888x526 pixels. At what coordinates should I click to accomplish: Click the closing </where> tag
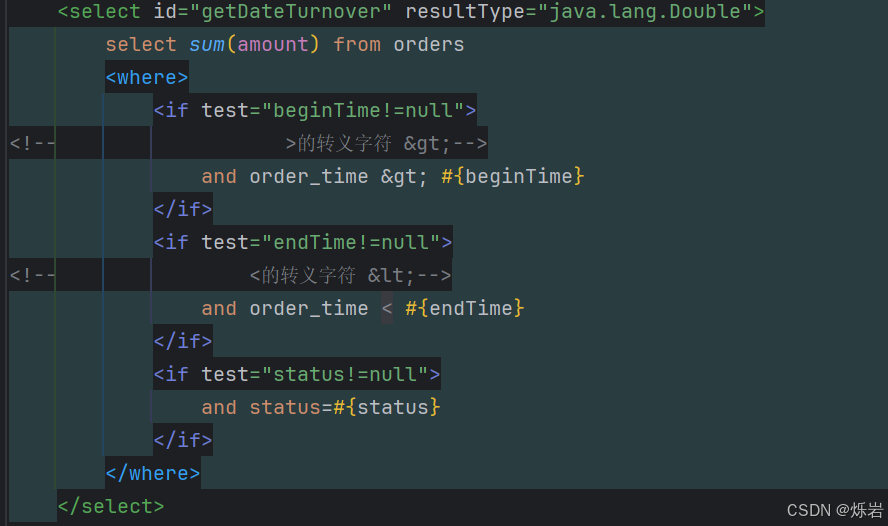tap(153, 473)
